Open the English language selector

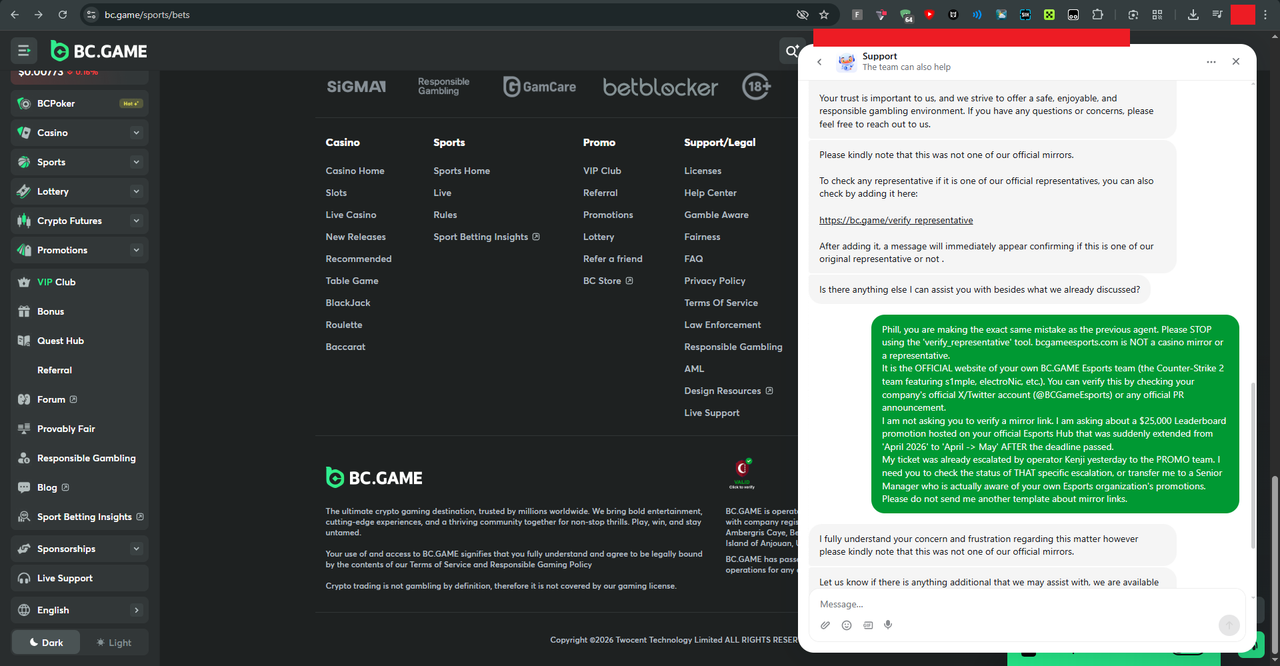pyautogui.click(x=80, y=610)
